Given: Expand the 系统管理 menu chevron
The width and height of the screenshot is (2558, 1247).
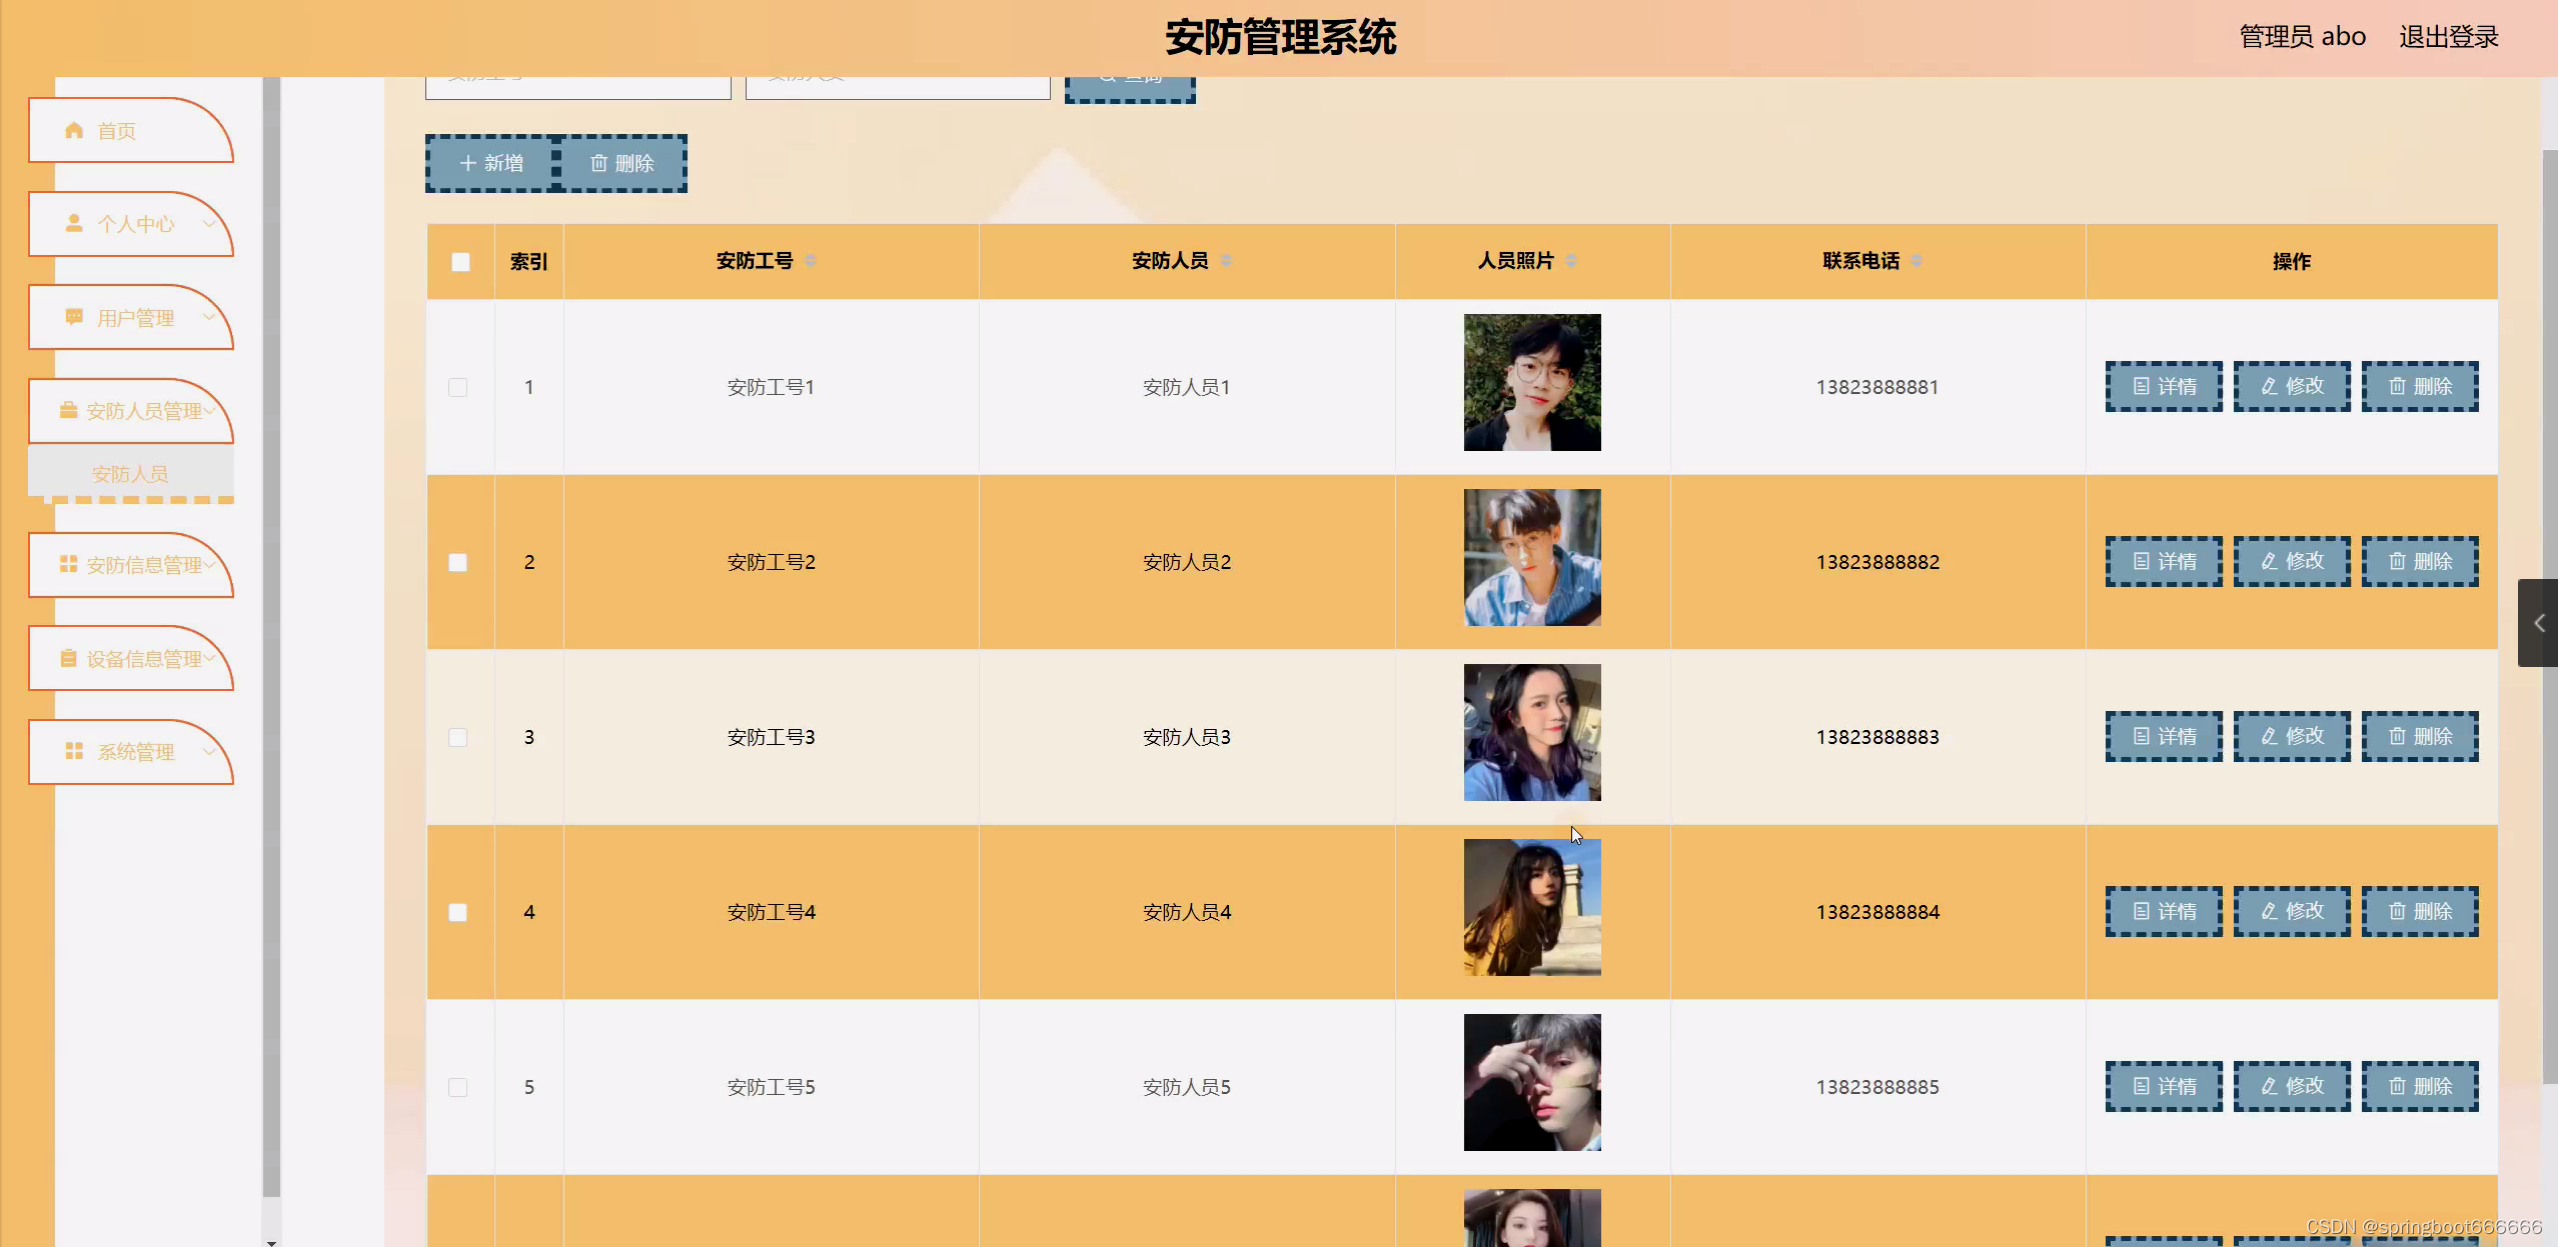Looking at the screenshot, I should pos(210,751).
